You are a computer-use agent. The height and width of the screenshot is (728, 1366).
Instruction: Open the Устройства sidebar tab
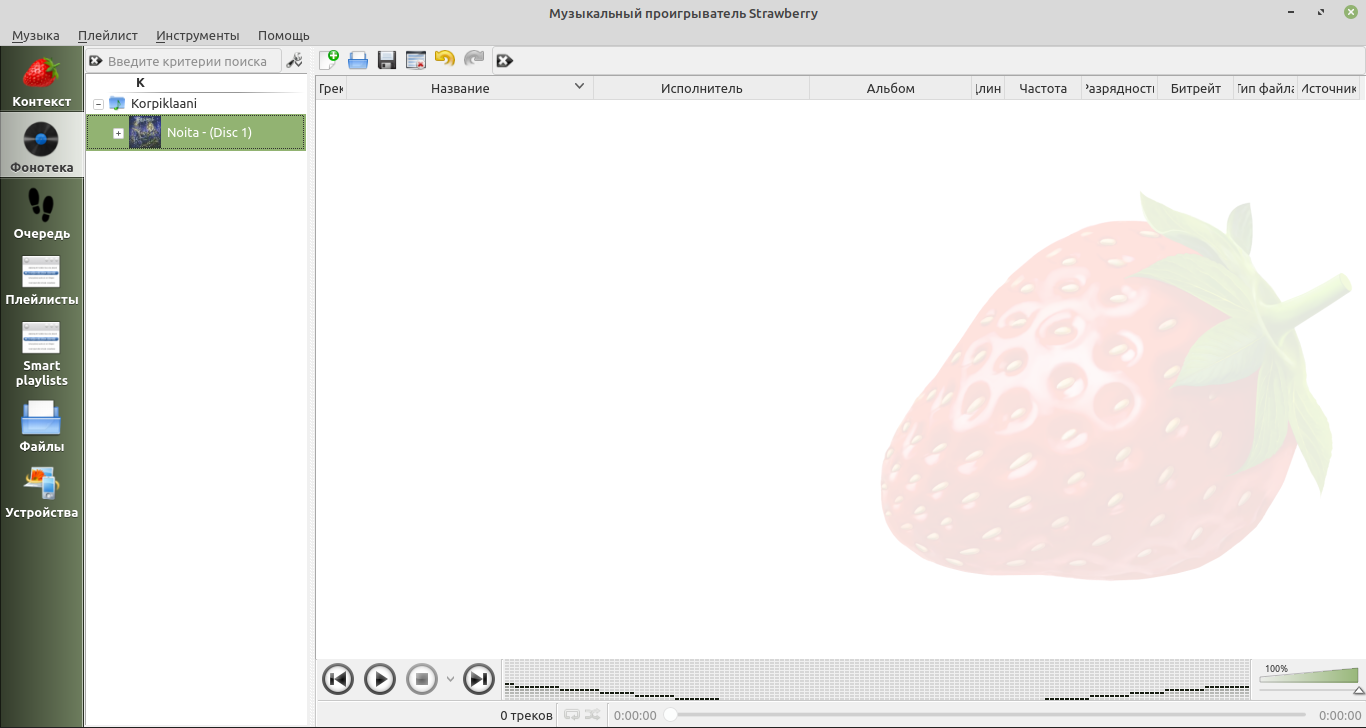[41, 492]
